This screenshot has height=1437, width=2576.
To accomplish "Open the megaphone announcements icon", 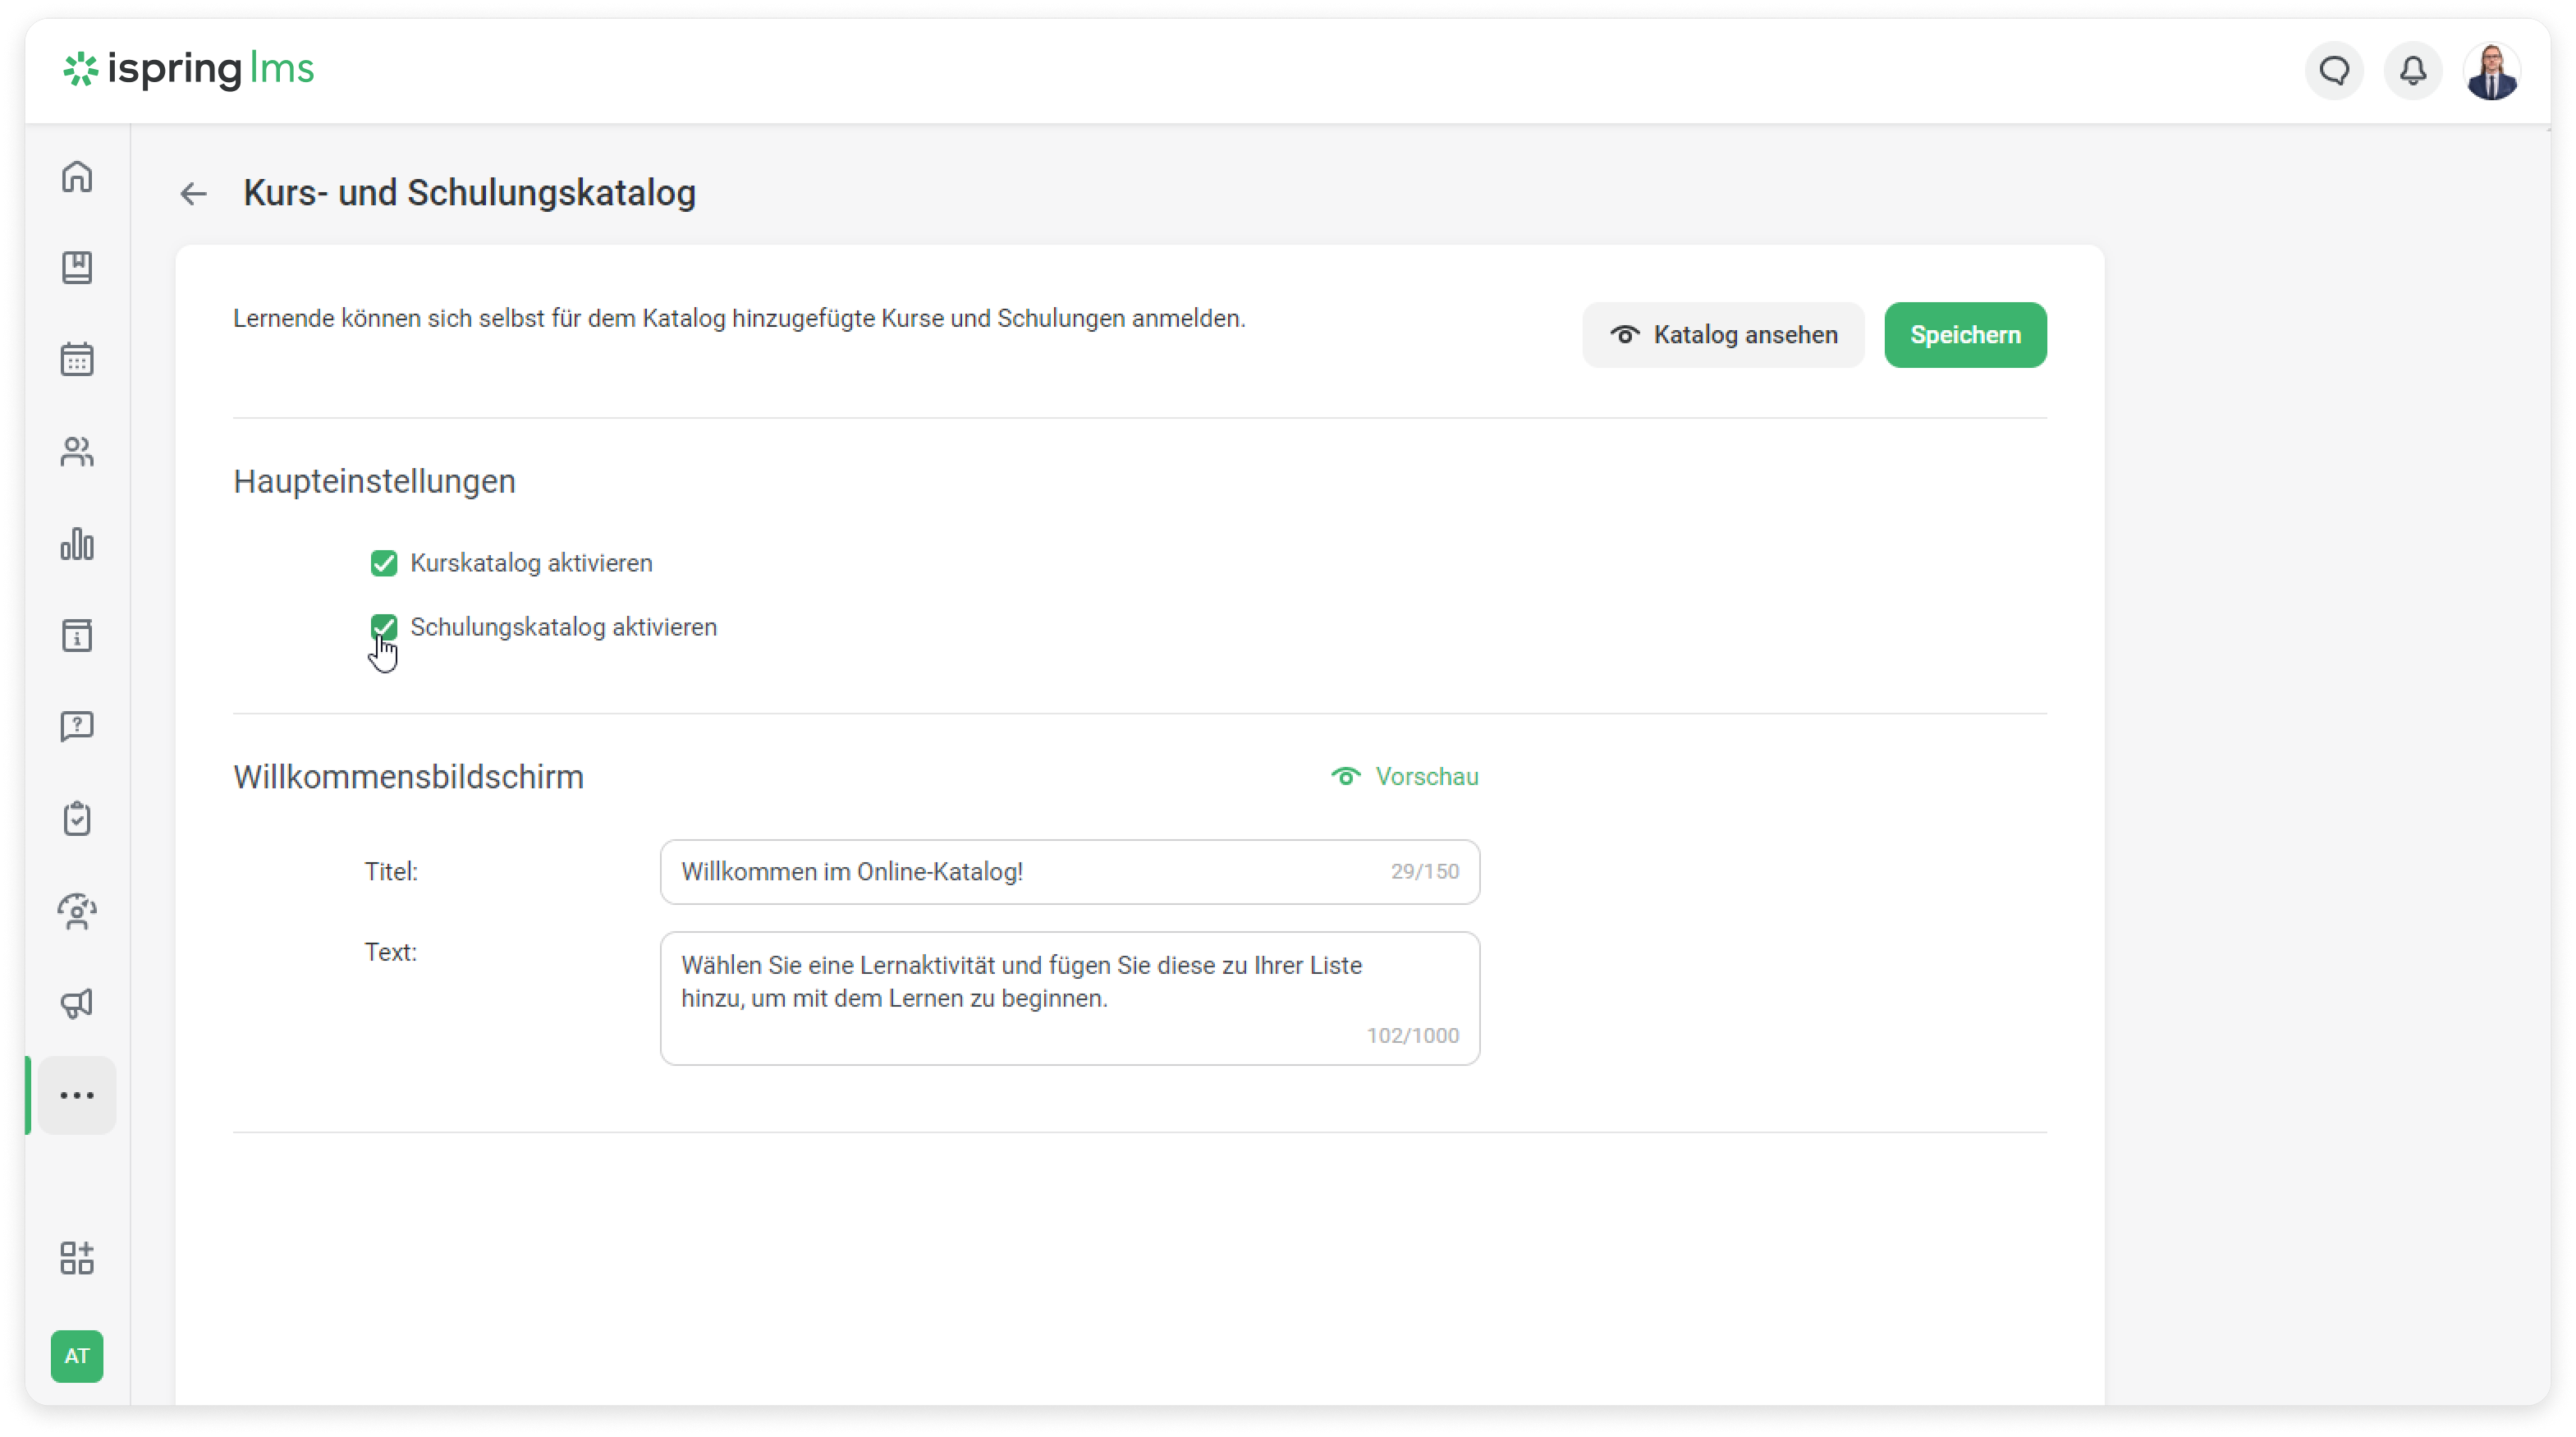I will [77, 1003].
